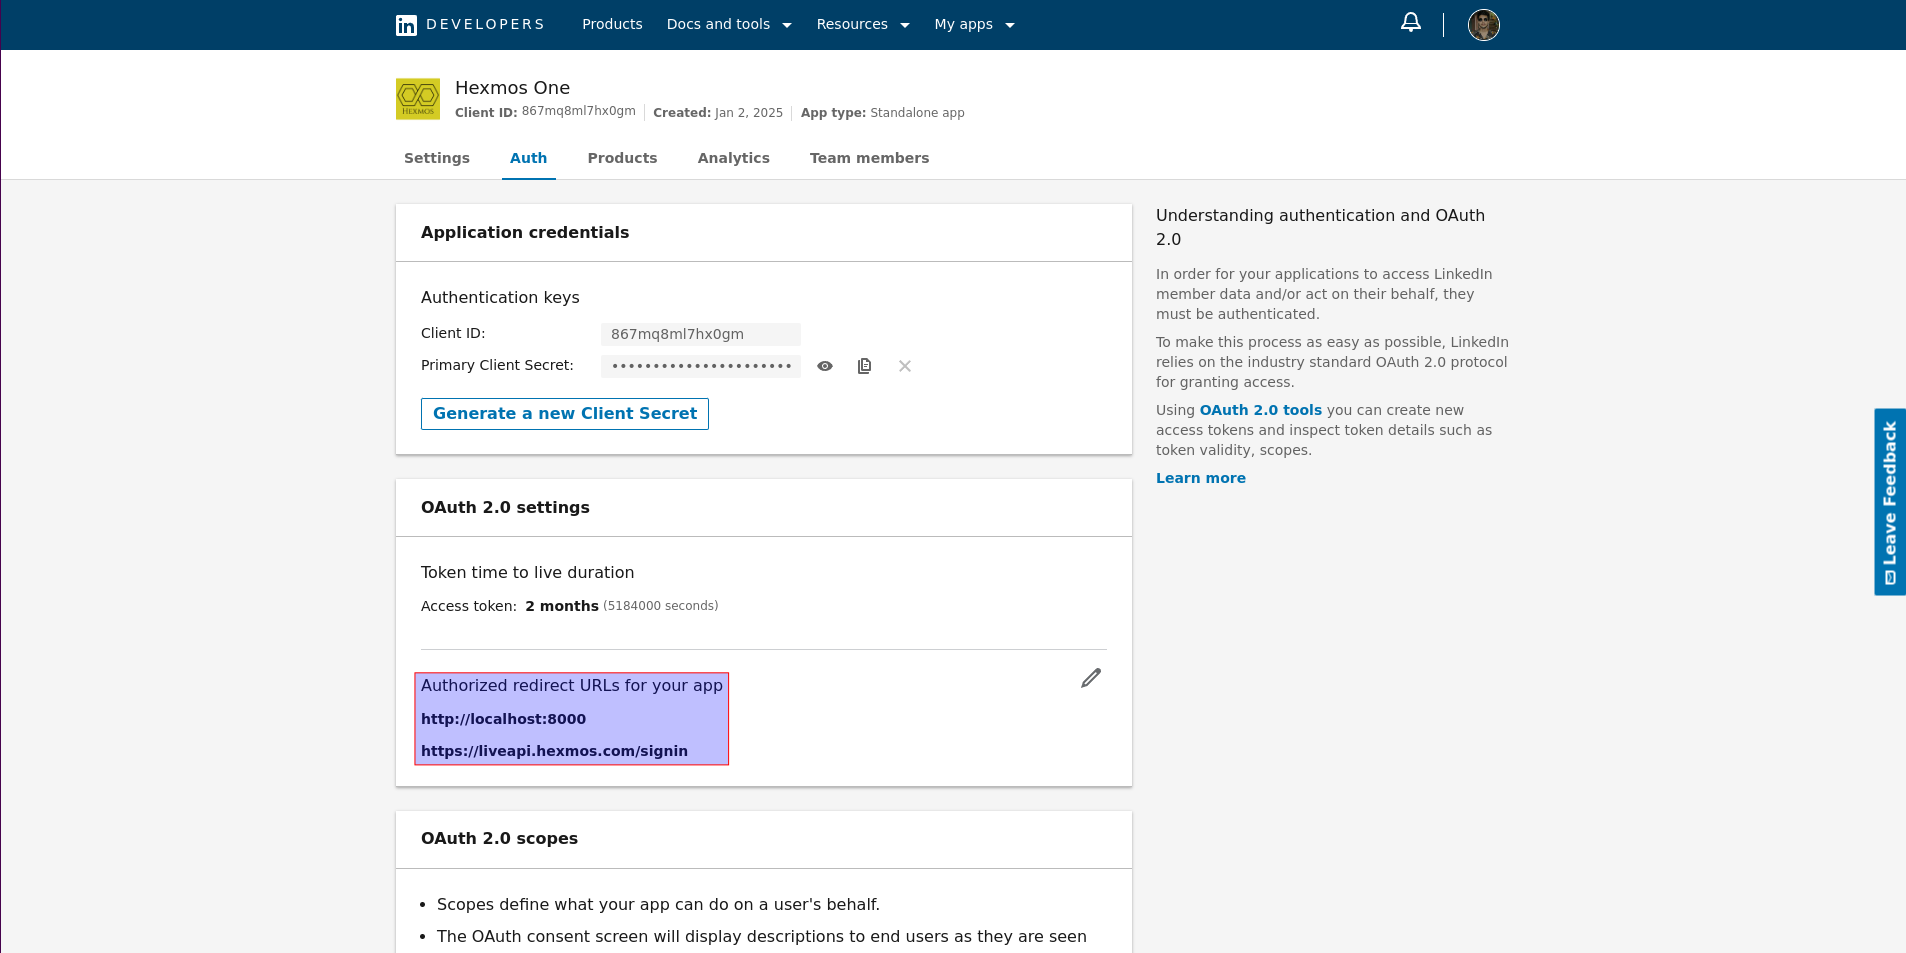Reveal the Primary Client Secret
Screen dimensions: 1906x953
click(825, 366)
